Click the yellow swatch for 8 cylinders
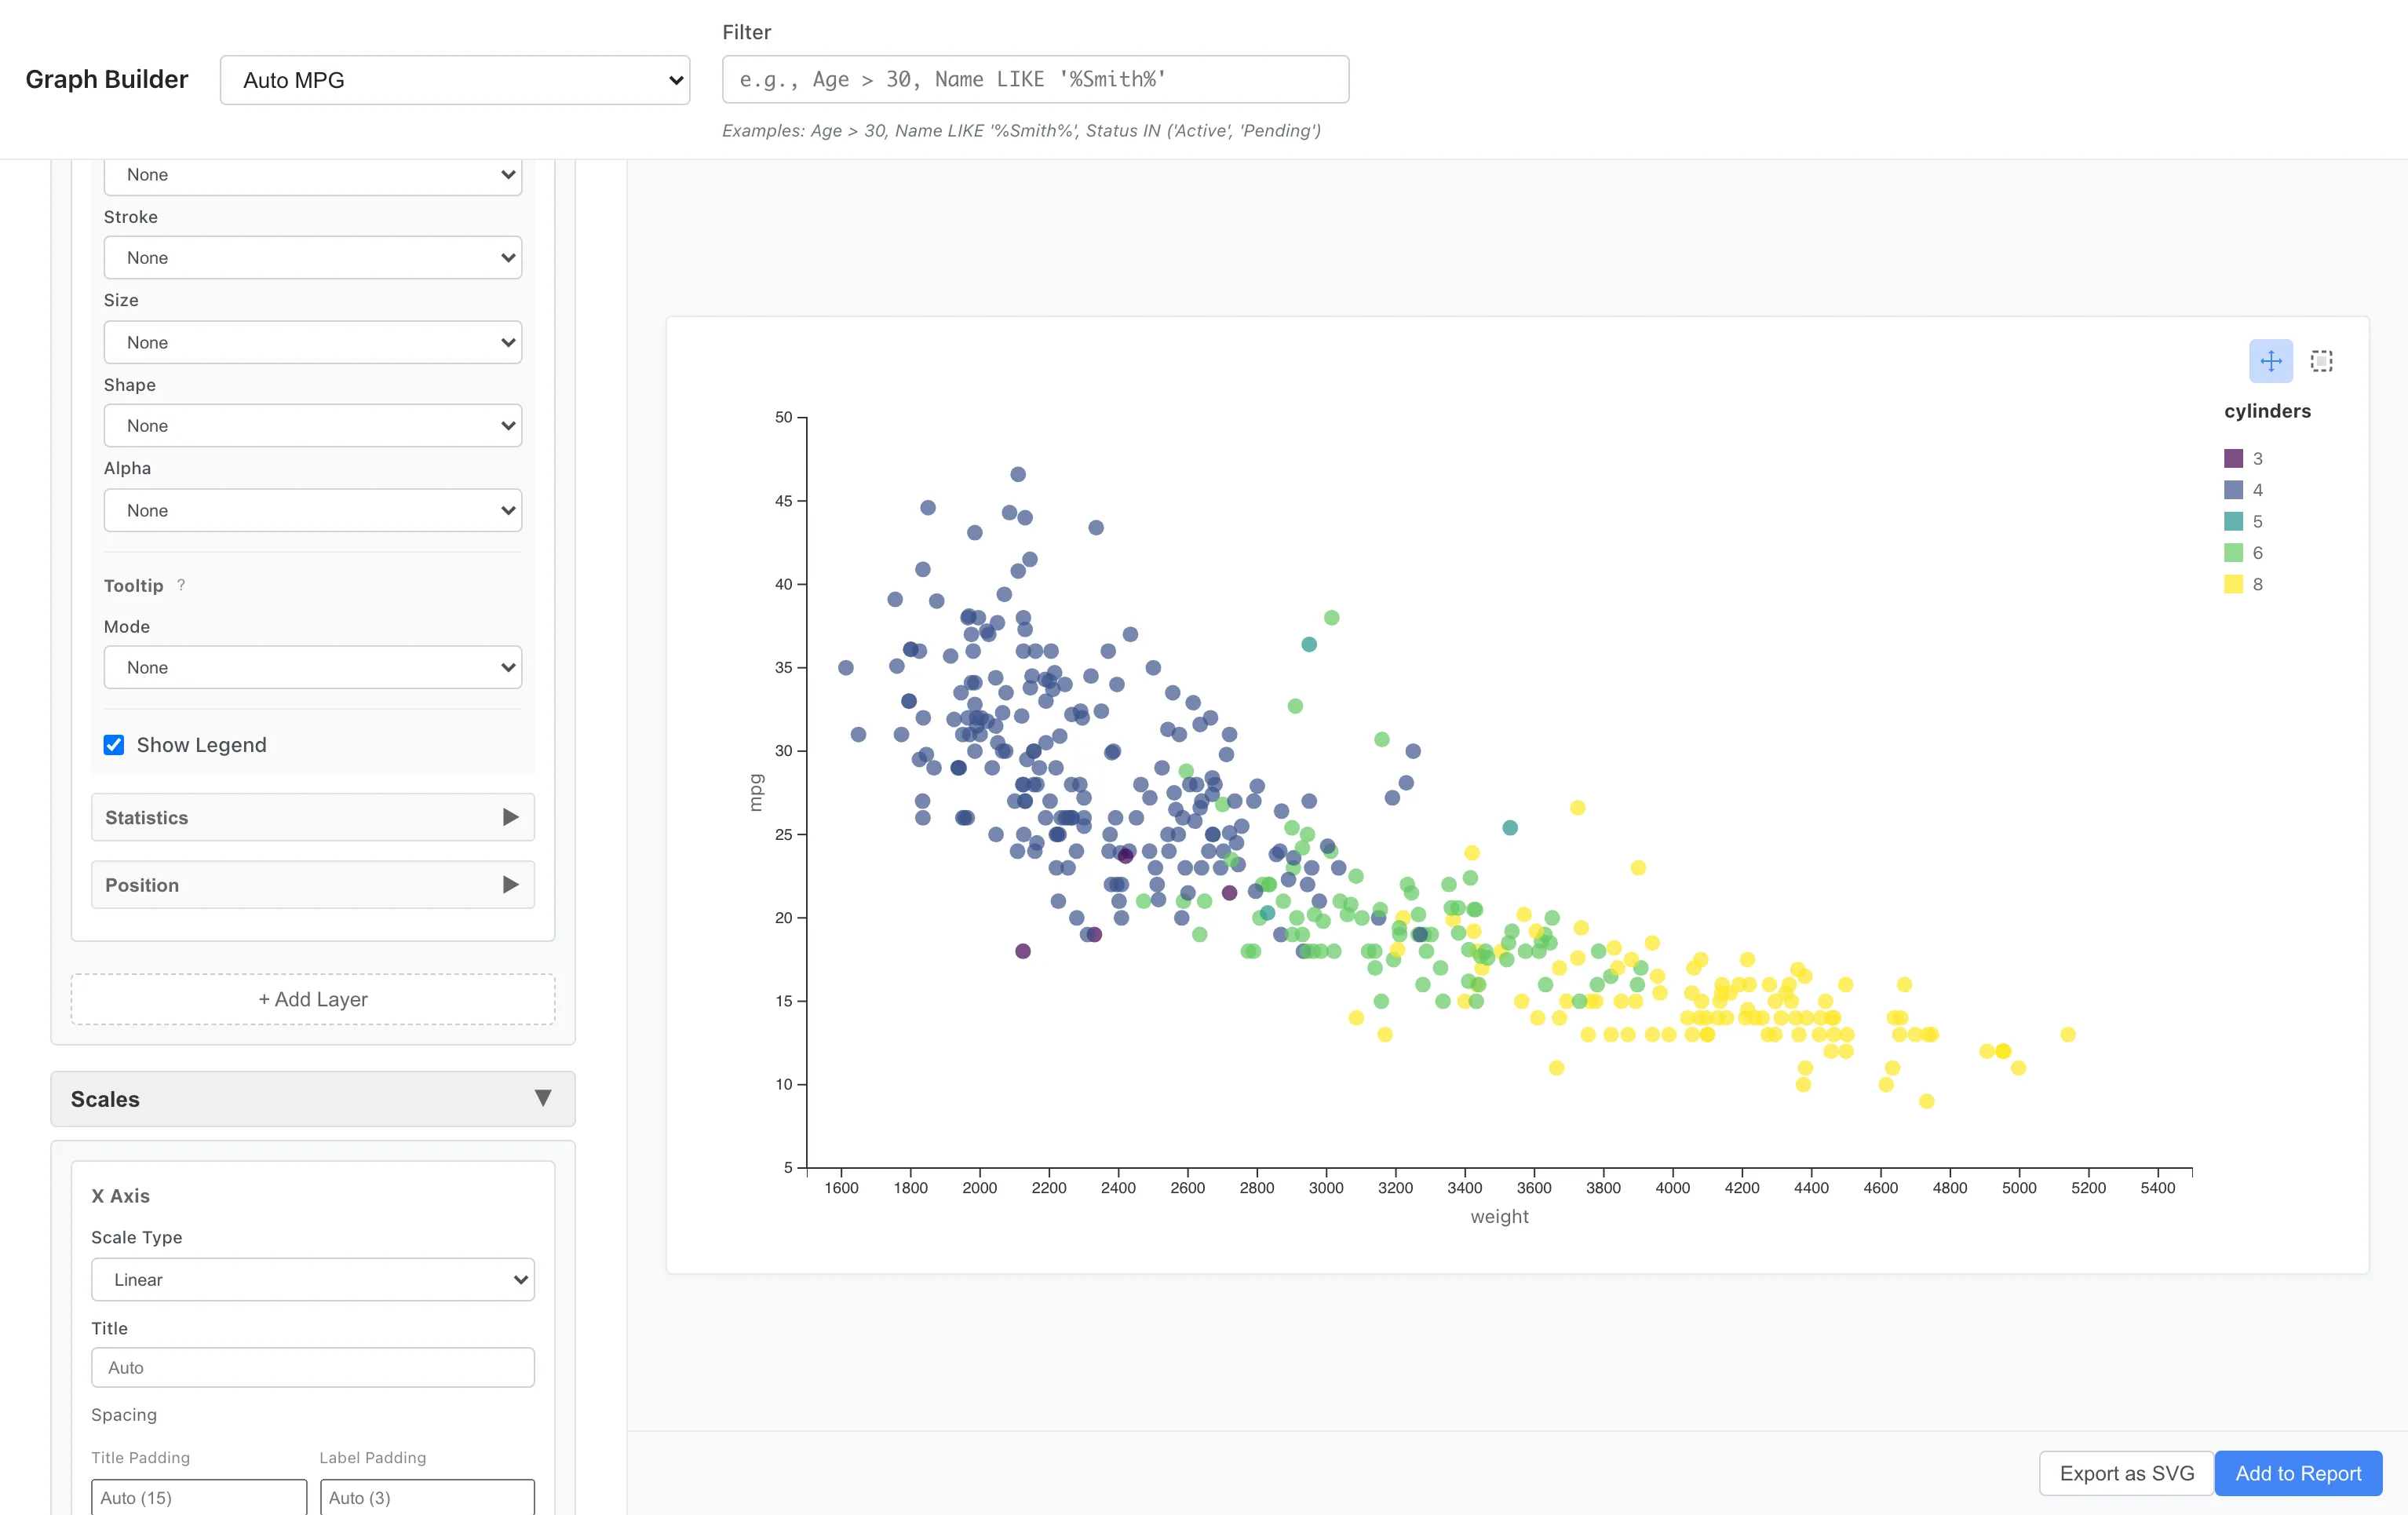Screen dimensions: 2408x1515 [x=2233, y=584]
